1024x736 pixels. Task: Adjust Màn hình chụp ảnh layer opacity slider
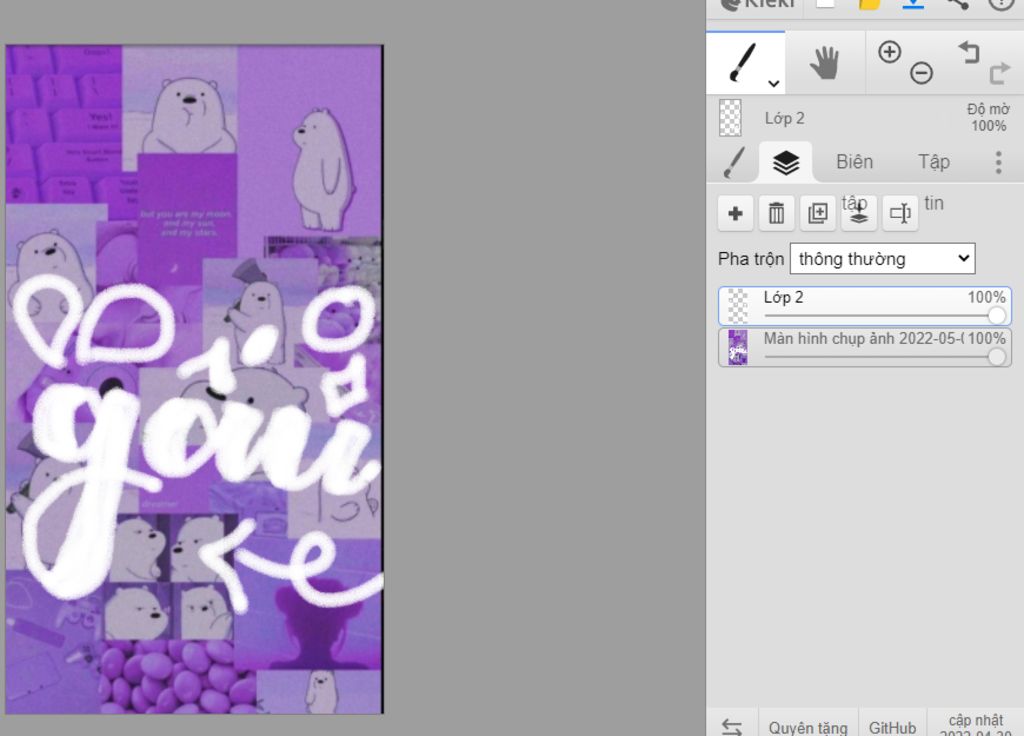997,357
